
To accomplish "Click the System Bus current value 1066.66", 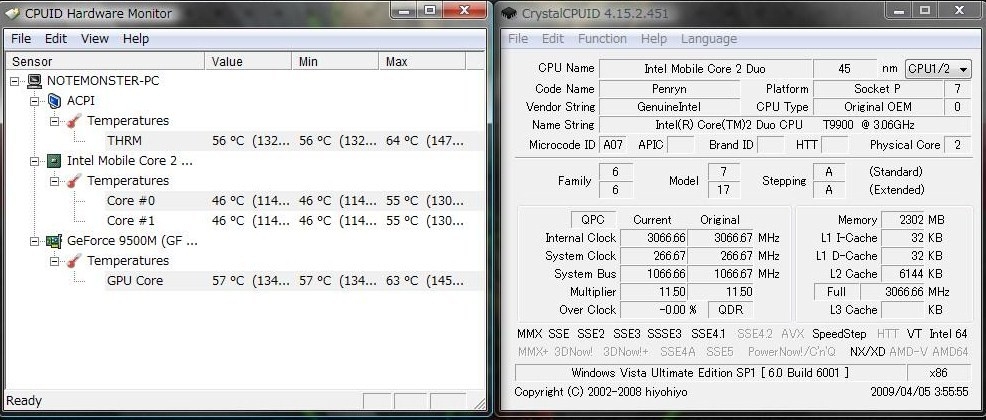I will pyautogui.click(x=653, y=274).
